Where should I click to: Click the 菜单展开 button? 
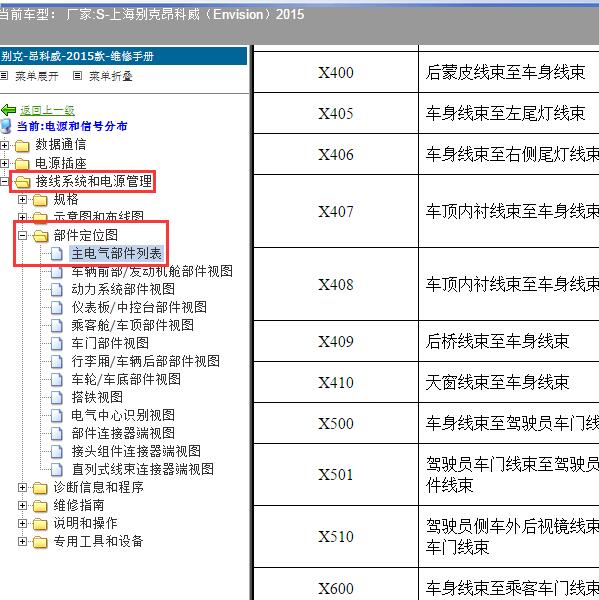(x=37, y=76)
